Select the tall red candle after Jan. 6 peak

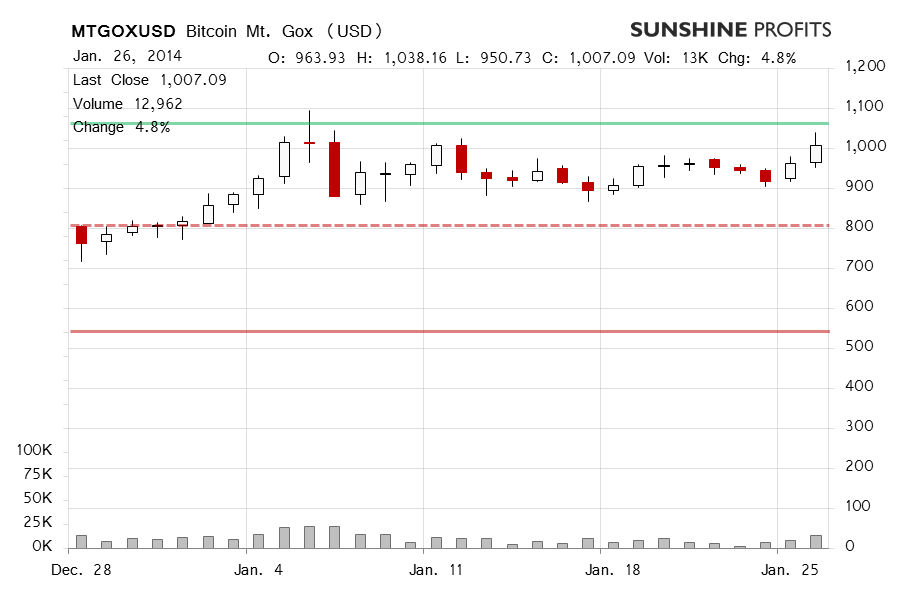pyautogui.click(x=334, y=169)
